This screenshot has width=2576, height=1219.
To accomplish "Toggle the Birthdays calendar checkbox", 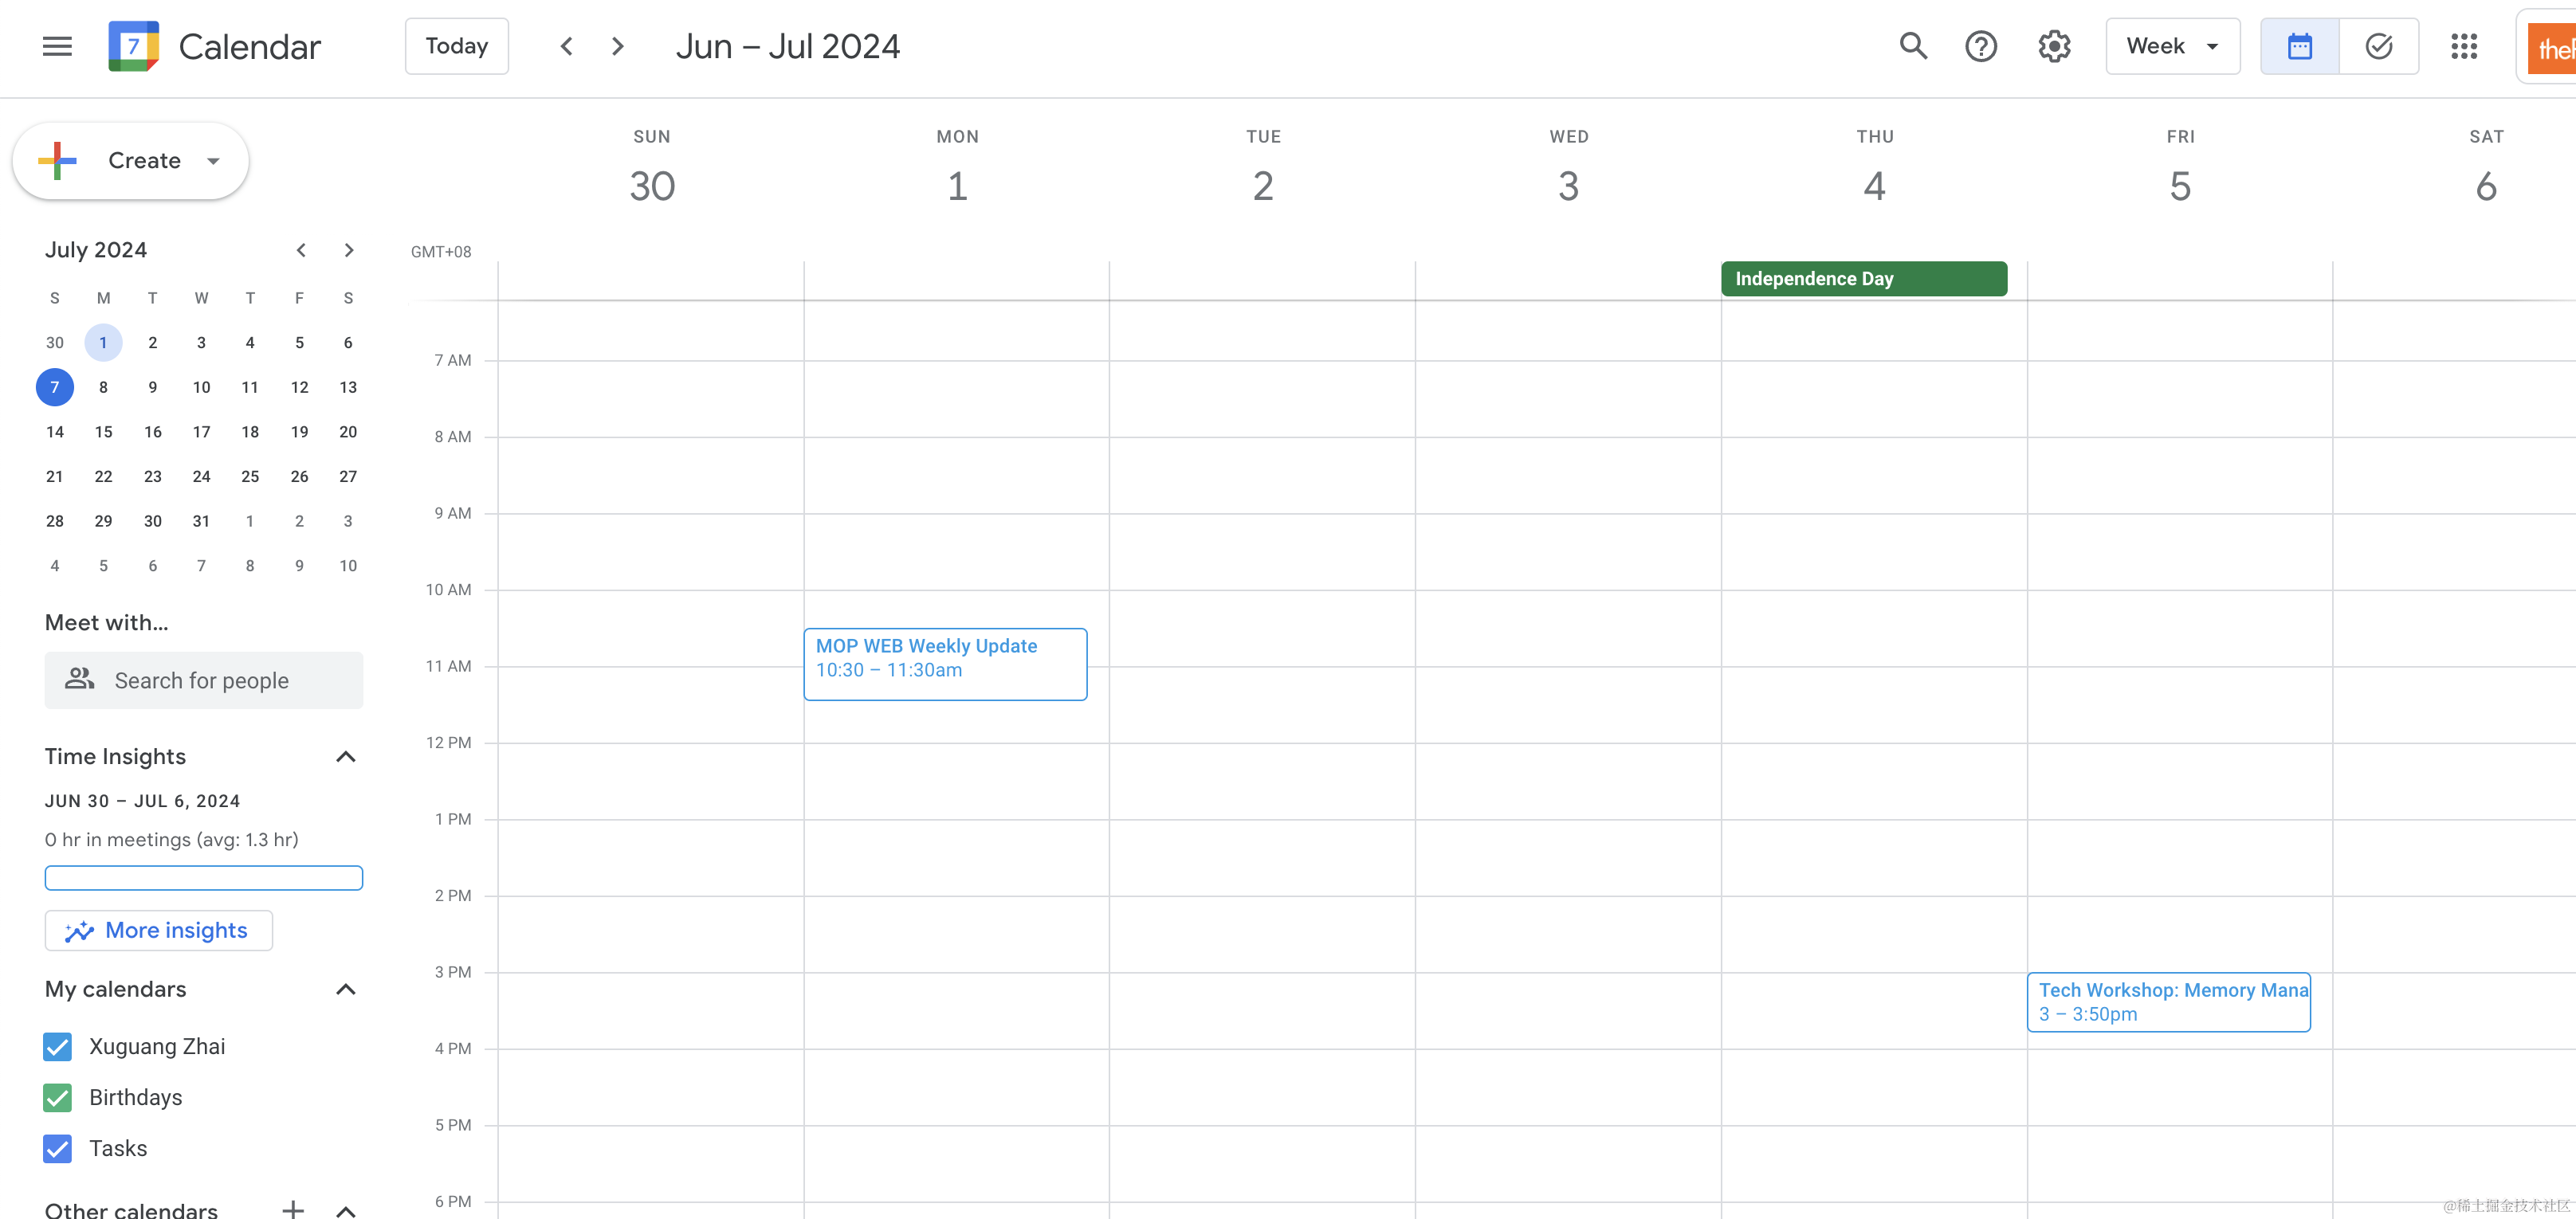I will (58, 1097).
